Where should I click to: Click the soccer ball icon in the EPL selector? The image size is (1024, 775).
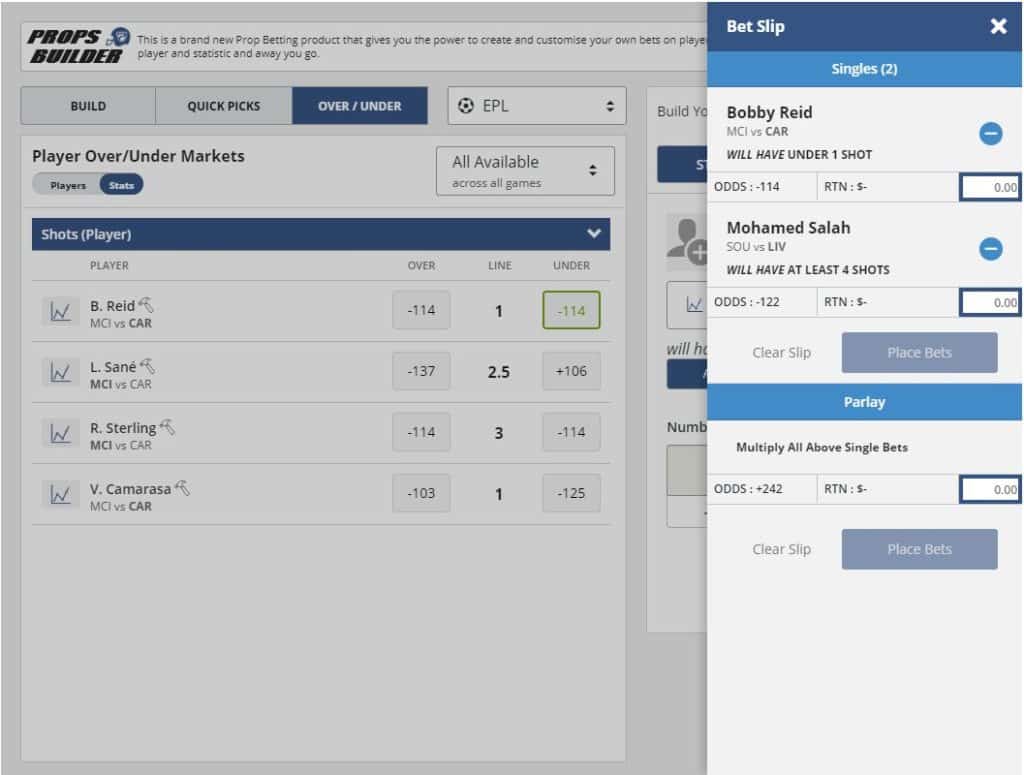pyautogui.click(x=466, y=106)
